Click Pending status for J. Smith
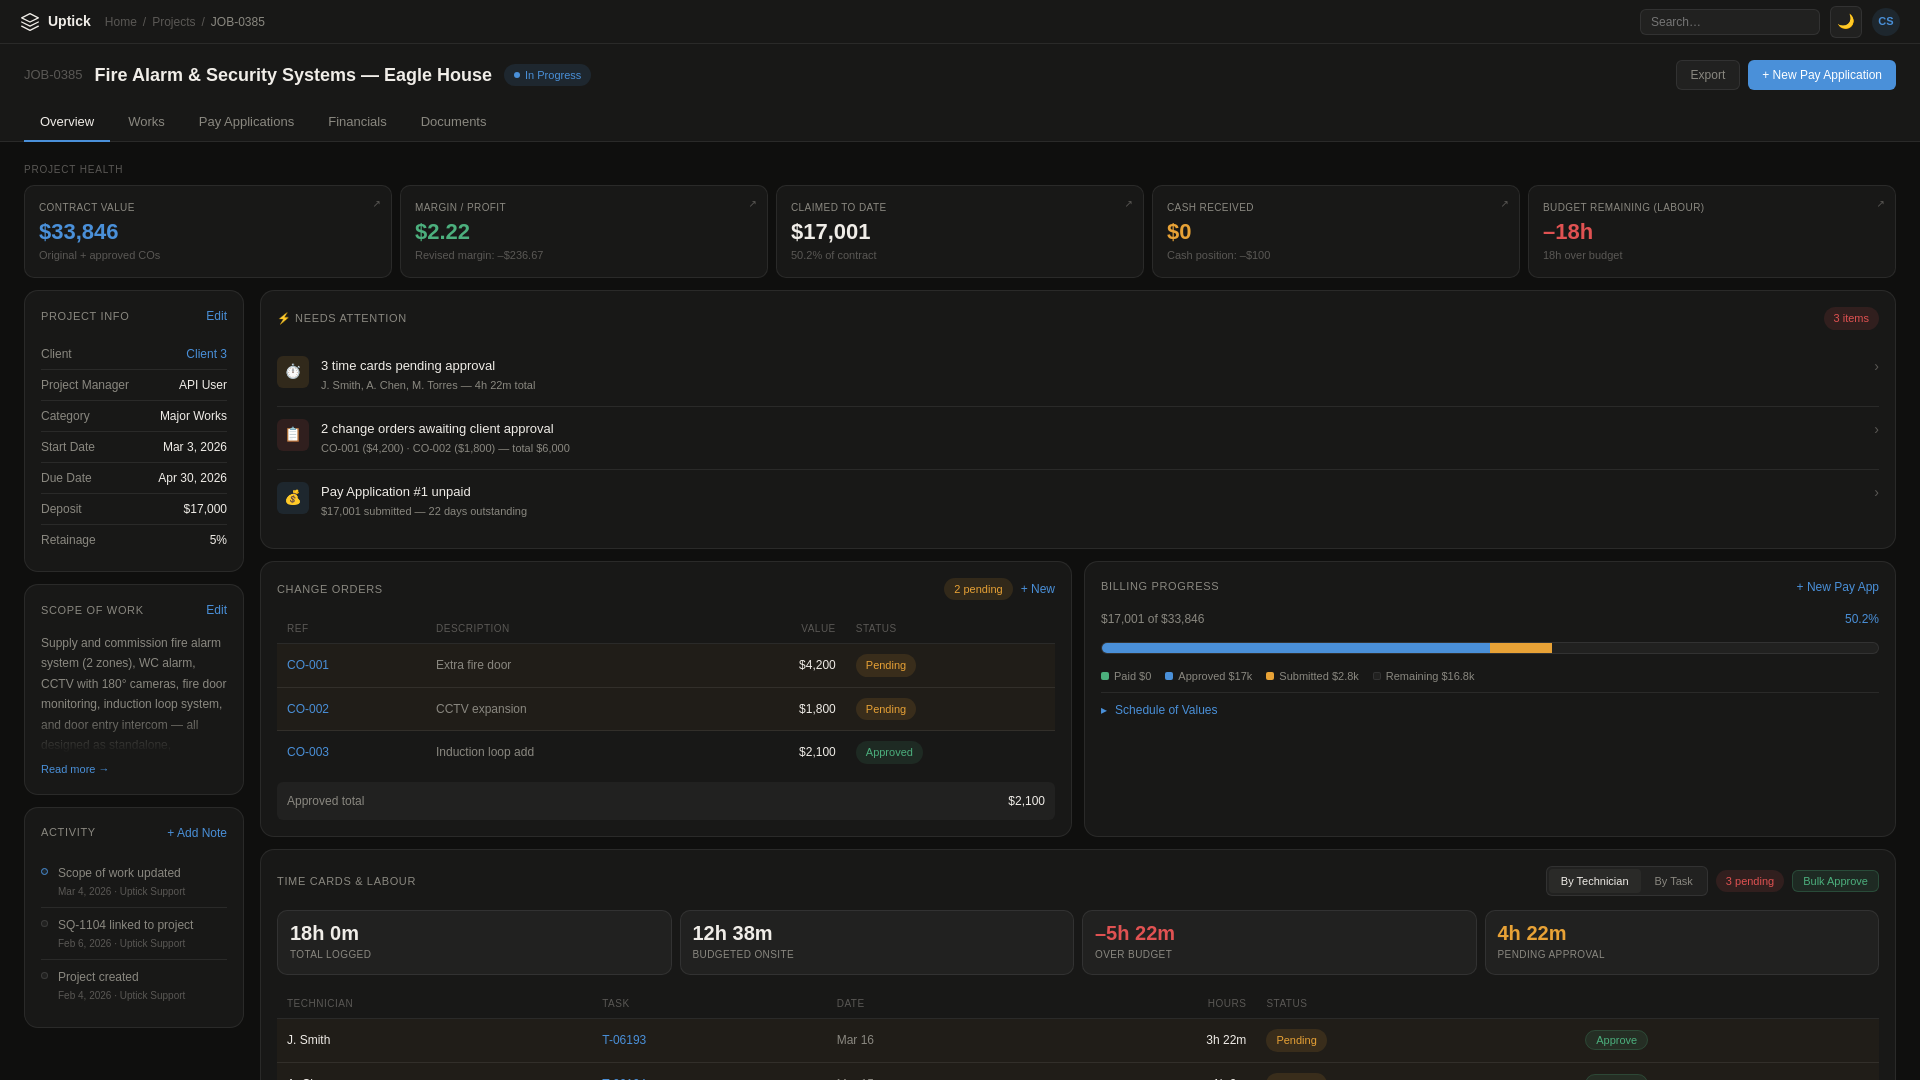Image resolution: width=1920 pixels, height=1080 pixels. pos(1296,1040)
